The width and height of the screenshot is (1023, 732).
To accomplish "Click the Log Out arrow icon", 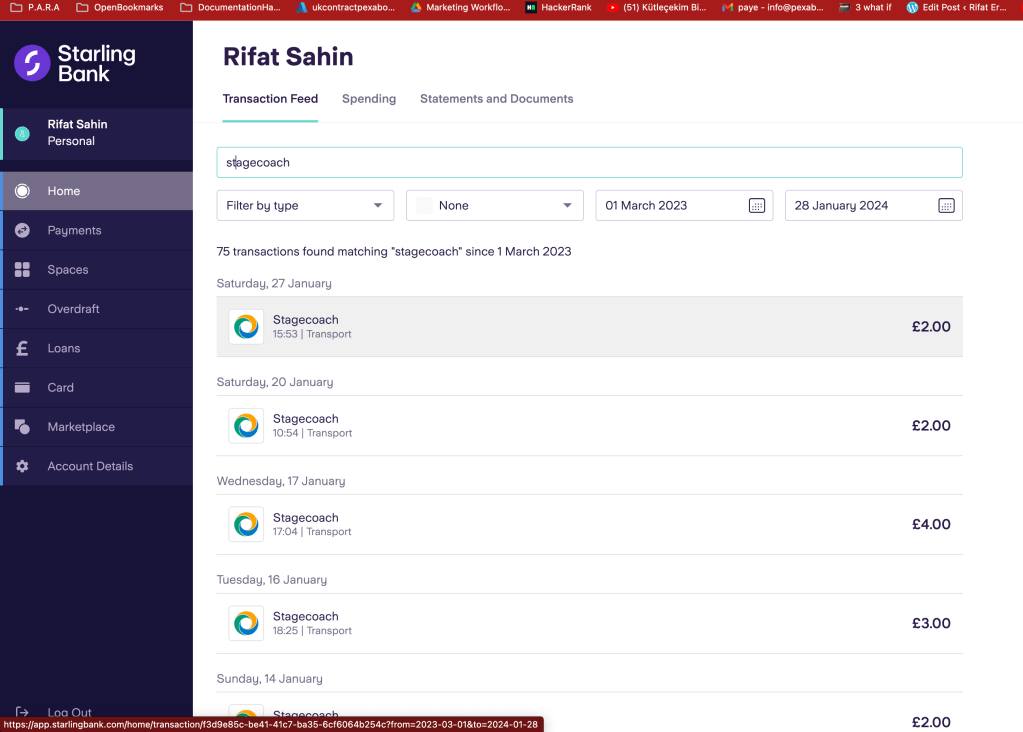I will 22,712.
